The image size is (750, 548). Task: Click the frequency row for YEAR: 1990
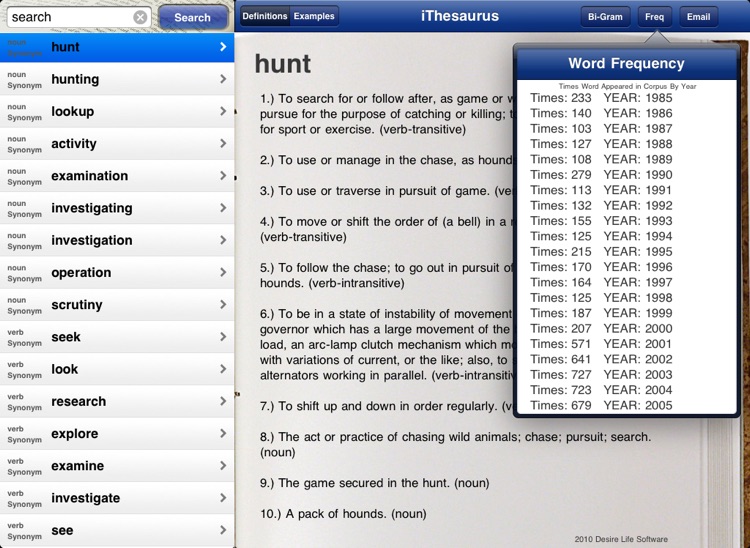pyautogui.click(x=601, y=175)
